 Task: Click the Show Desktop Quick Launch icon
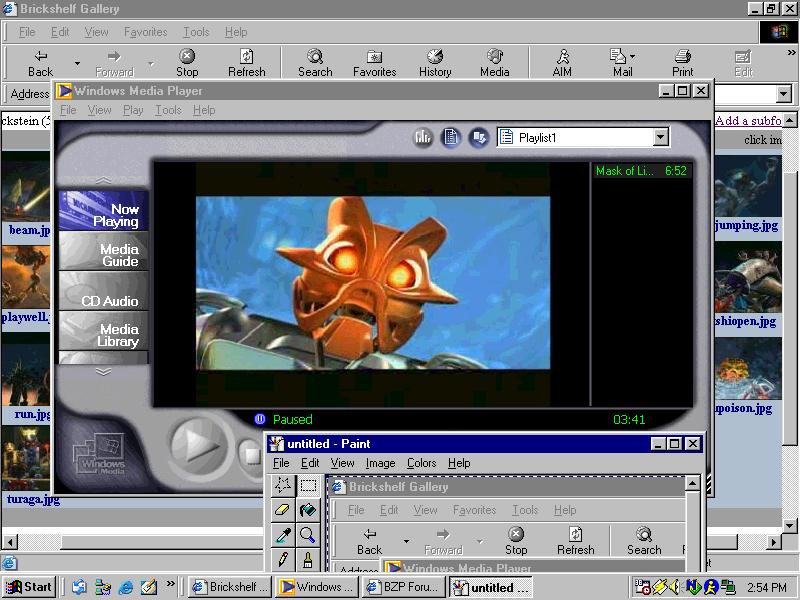tap(148, 587)
